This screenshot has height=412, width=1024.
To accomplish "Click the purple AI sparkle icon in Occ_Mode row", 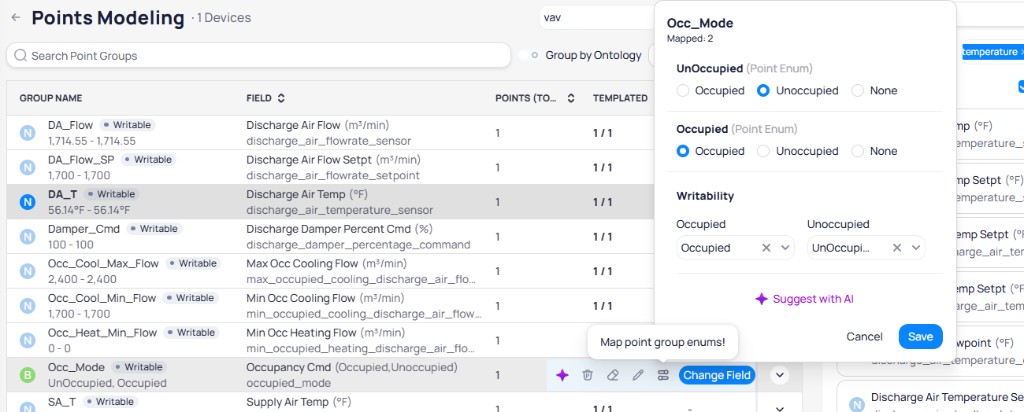I will (x=562, y=375).
